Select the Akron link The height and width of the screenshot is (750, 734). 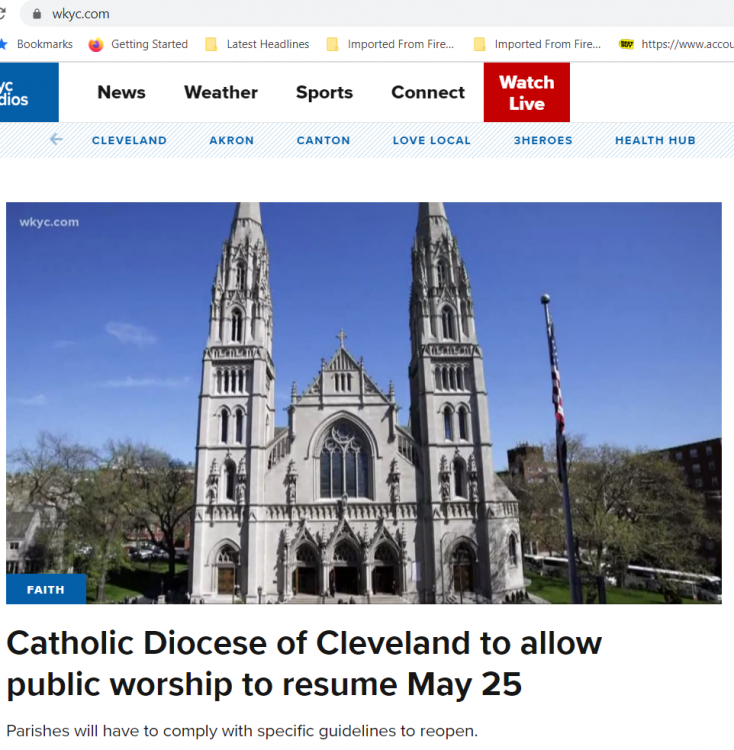tap(232, 141)
